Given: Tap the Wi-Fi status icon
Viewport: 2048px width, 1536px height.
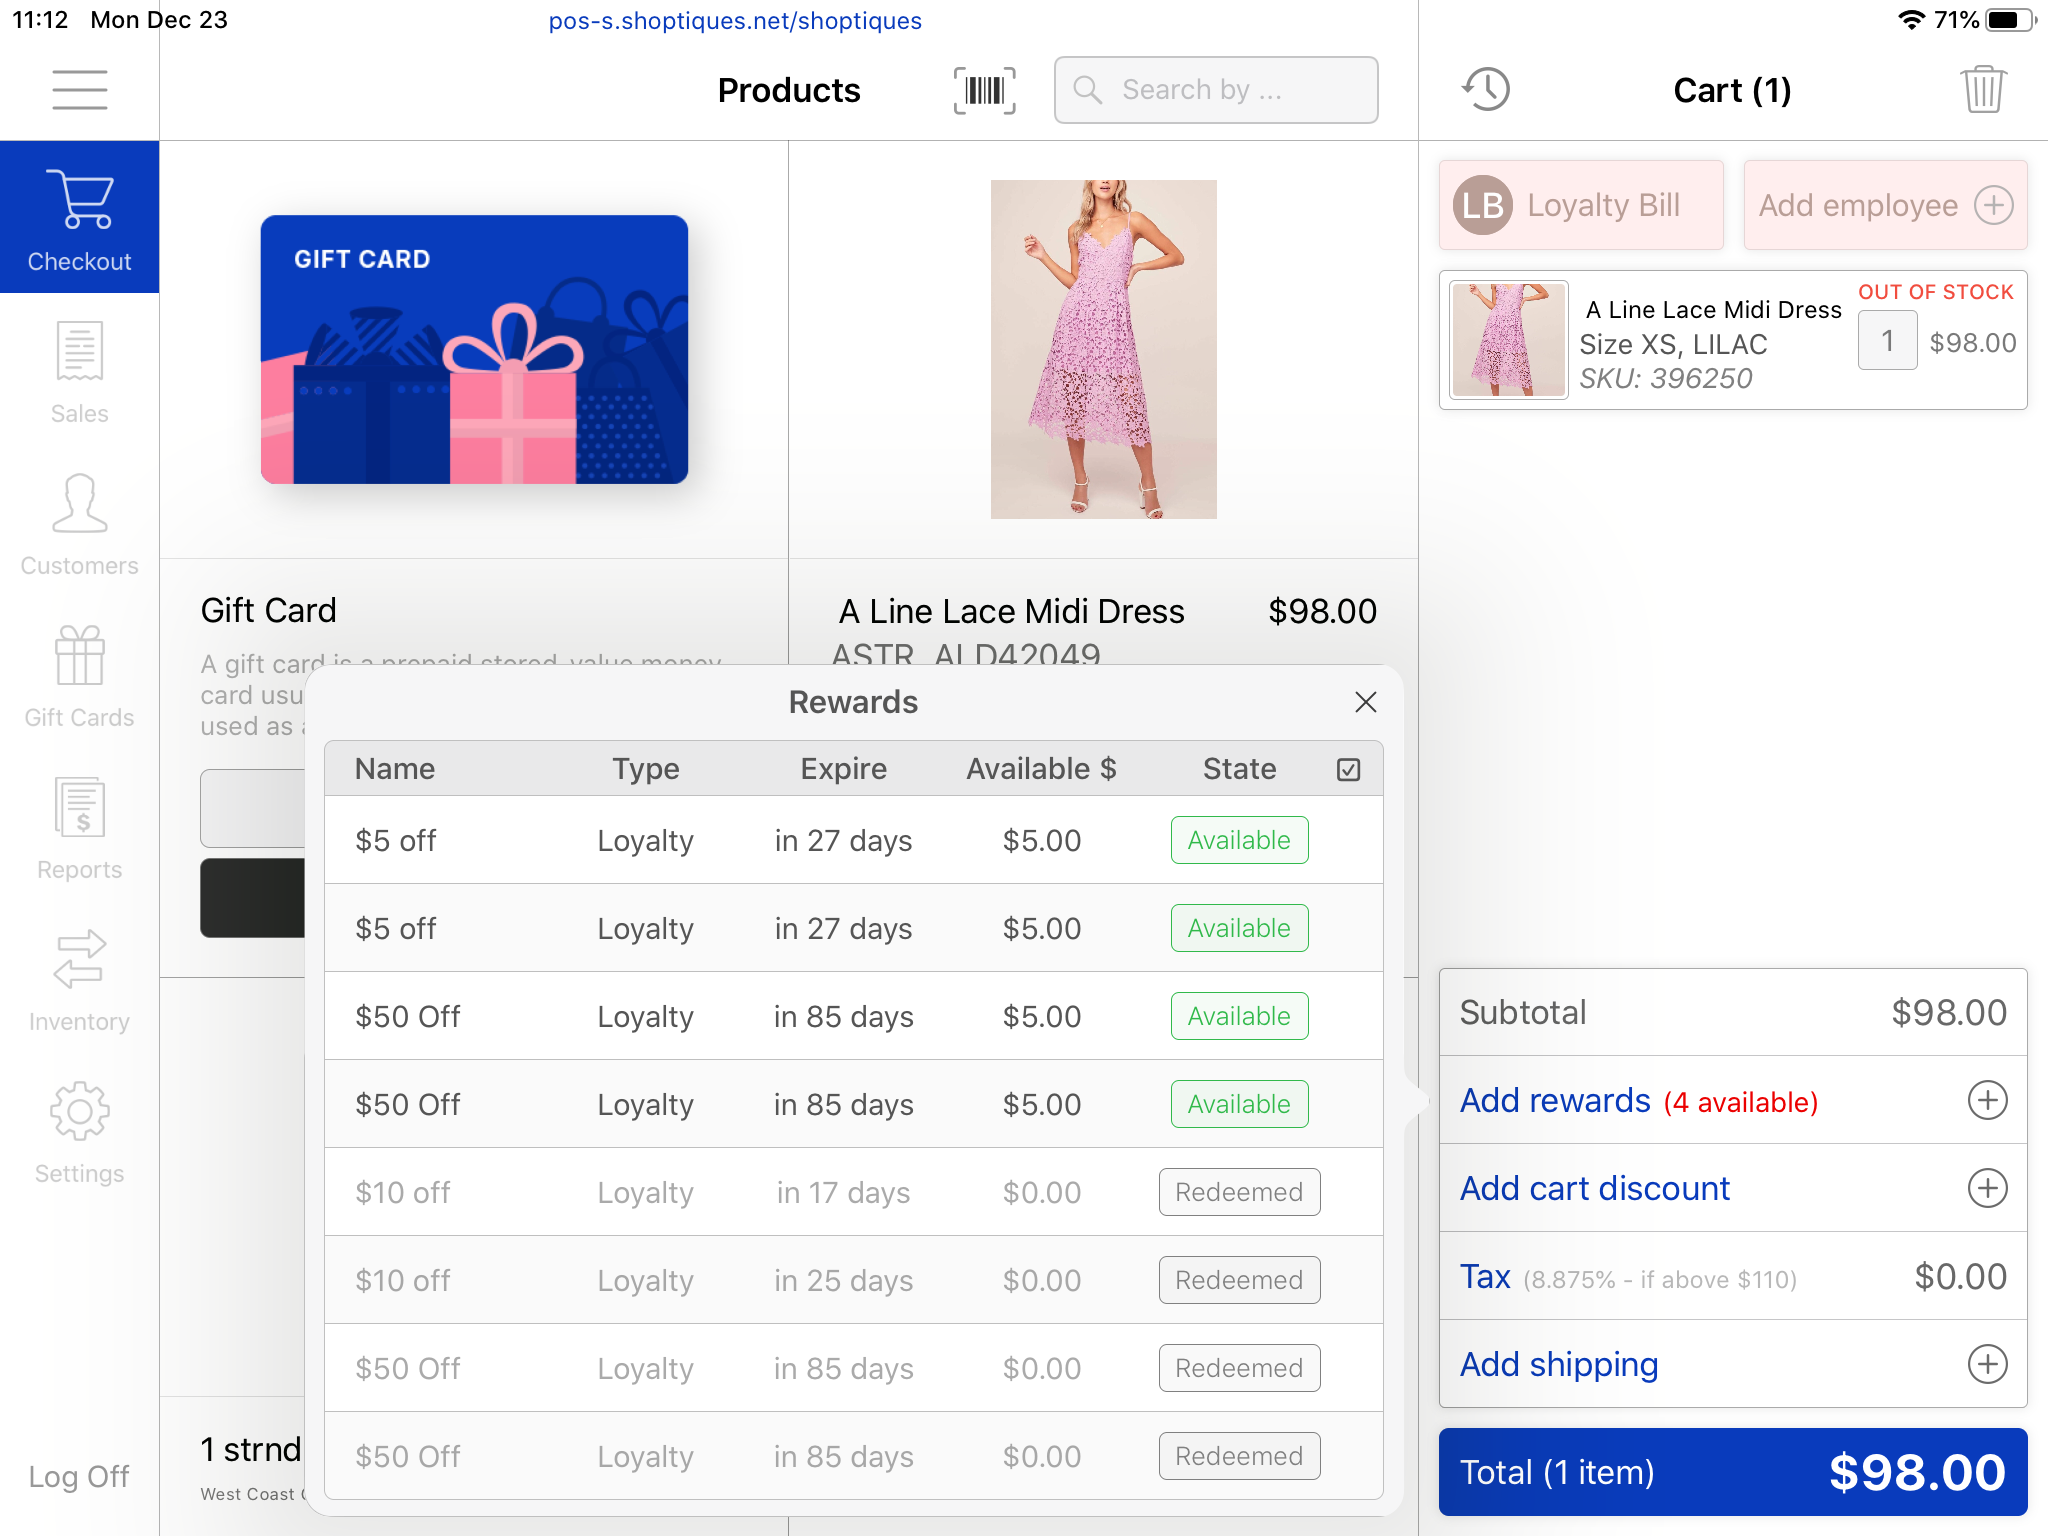Looking at the screenshot, I should 1911,20.
